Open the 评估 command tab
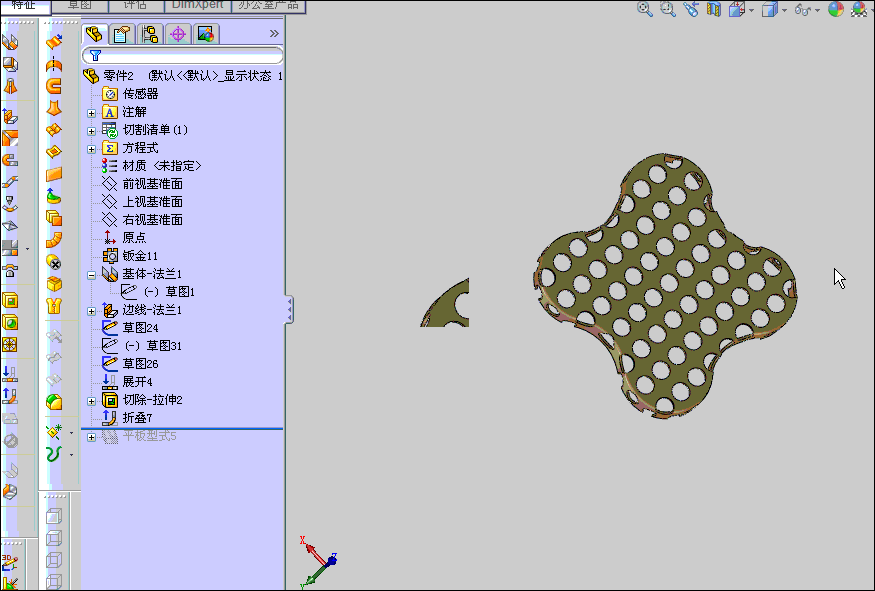This screenshot has height=591, width=875. (136, 5)
